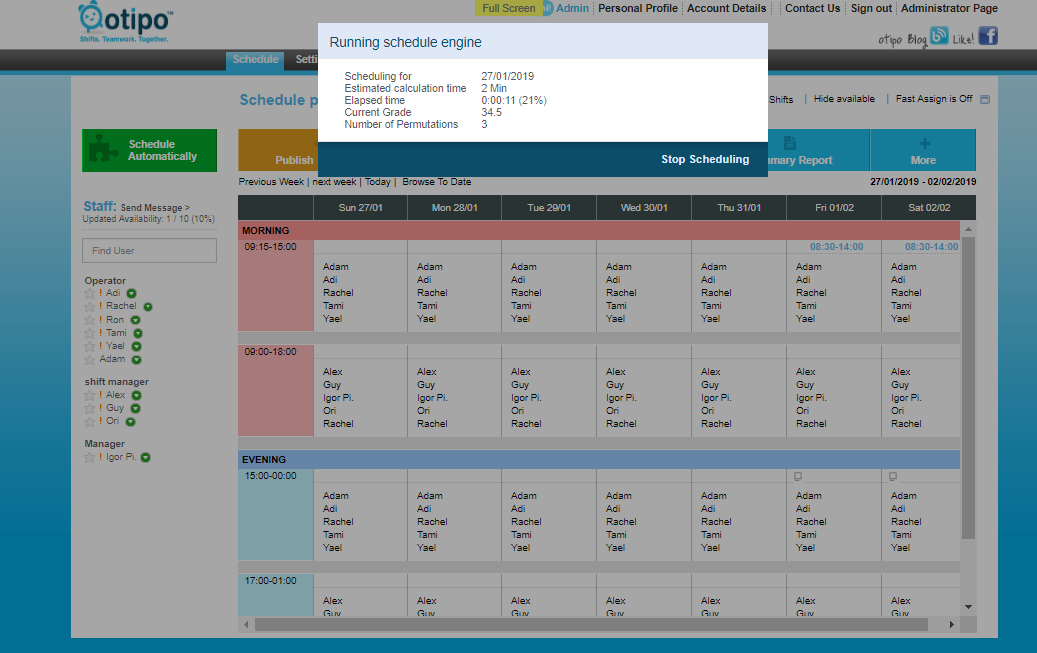The width and height of the screenshot is (1037, 653).
Task: Expand the green dropdown arrow for Rachel
Action: click(147, 307)
